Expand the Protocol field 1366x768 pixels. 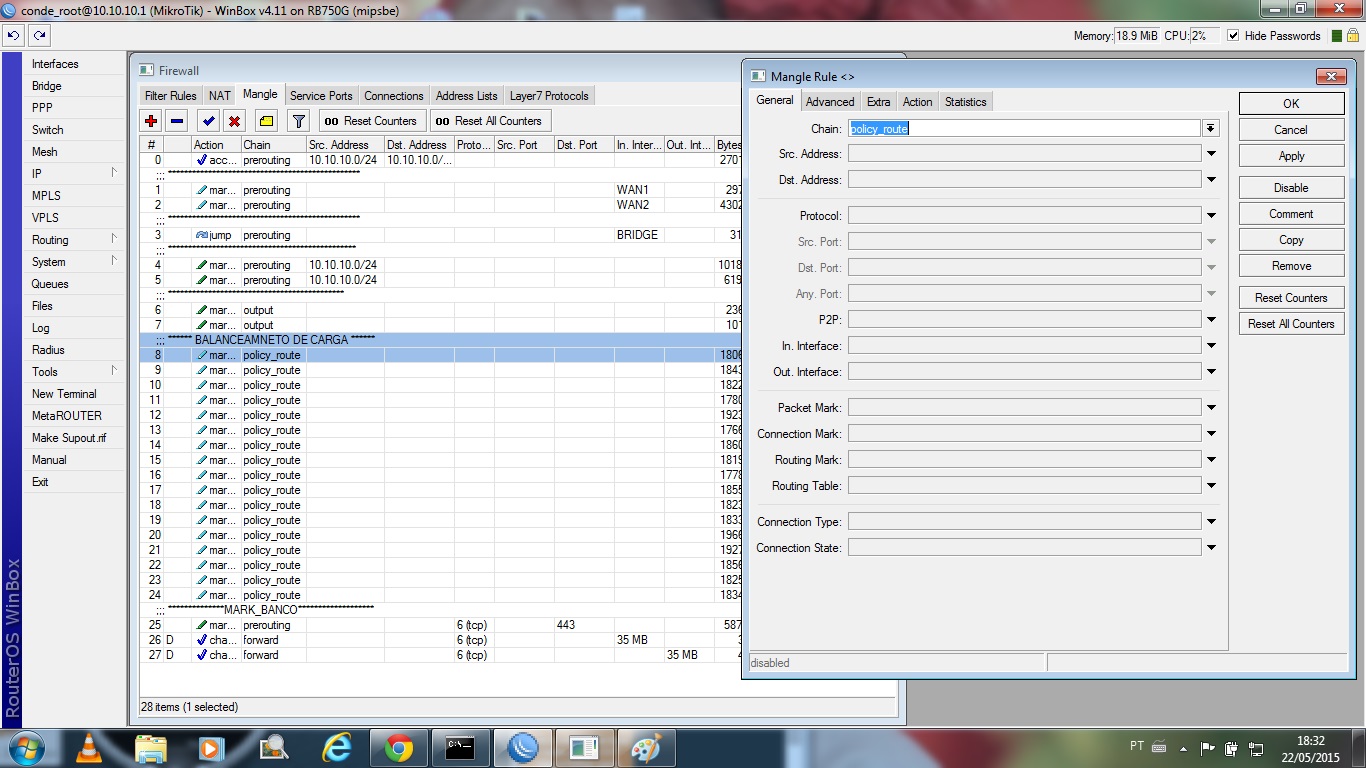click(x=1211, y=216)
